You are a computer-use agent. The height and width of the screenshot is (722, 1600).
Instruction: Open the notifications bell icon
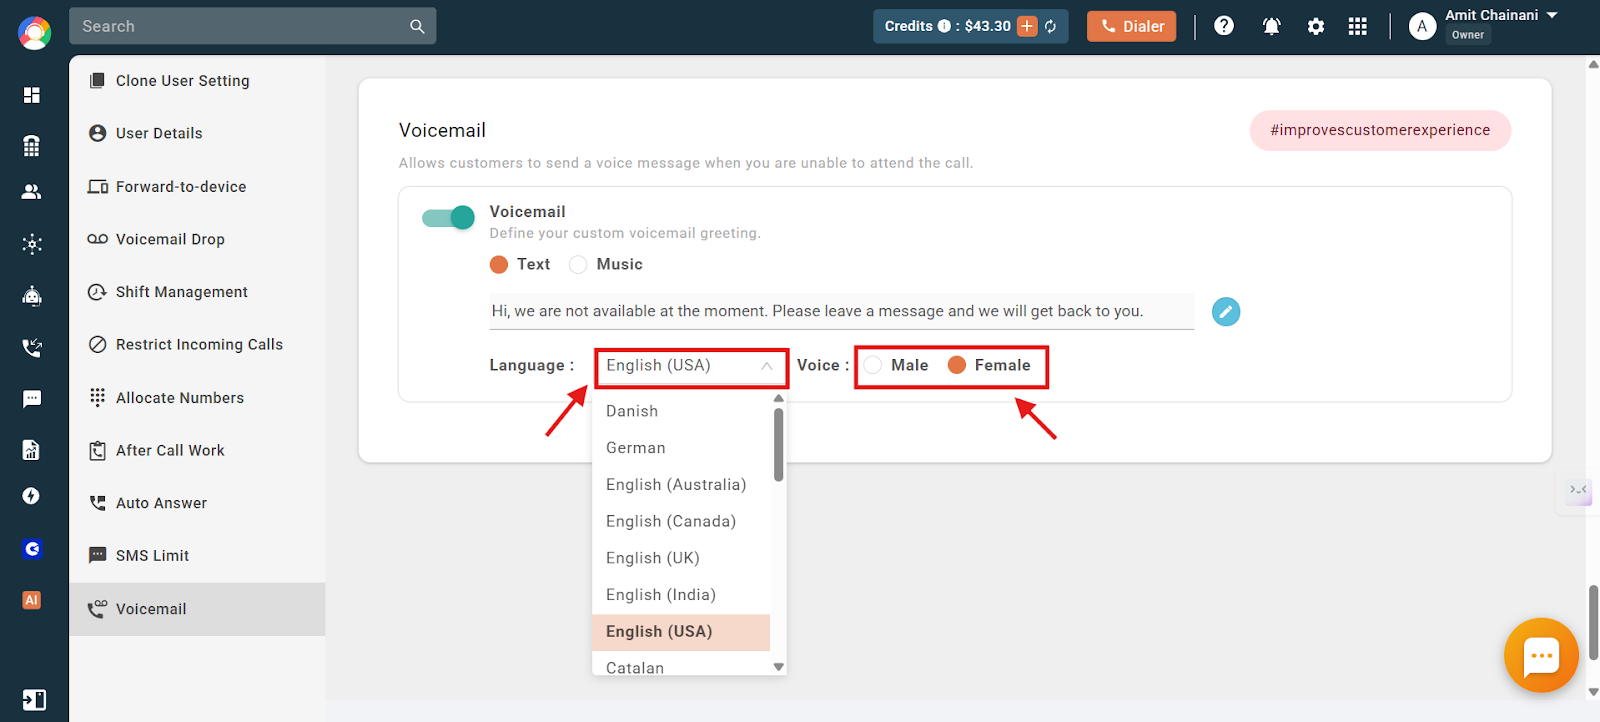coord(1272,27)
